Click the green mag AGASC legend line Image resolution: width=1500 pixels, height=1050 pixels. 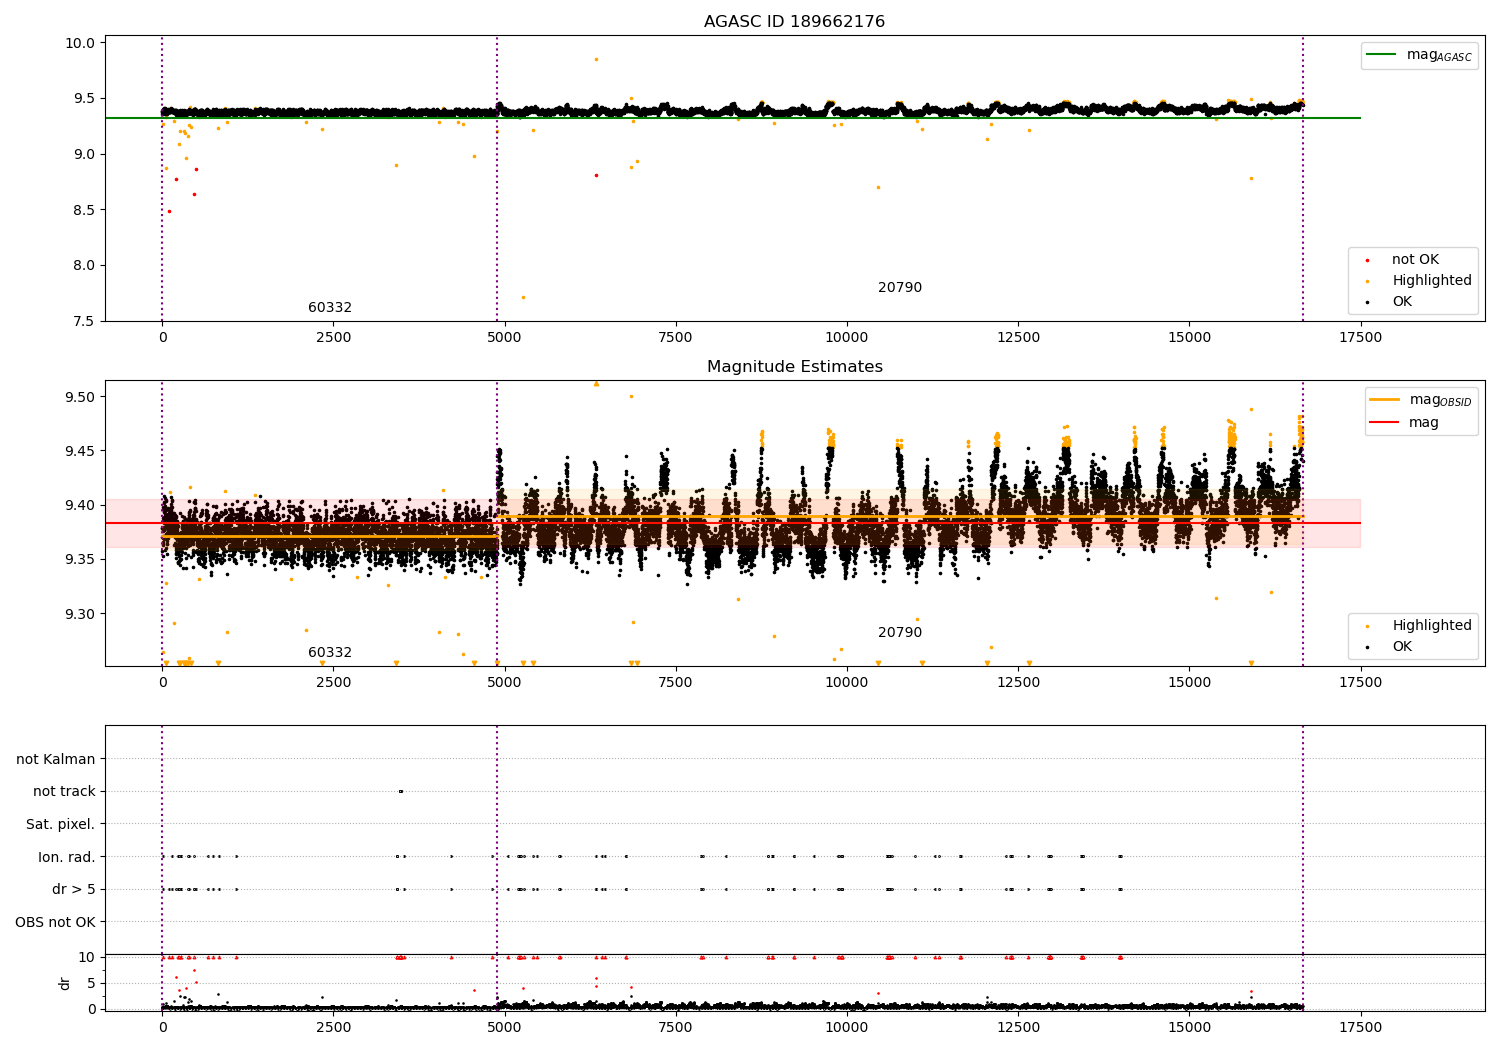(1384, 55)
